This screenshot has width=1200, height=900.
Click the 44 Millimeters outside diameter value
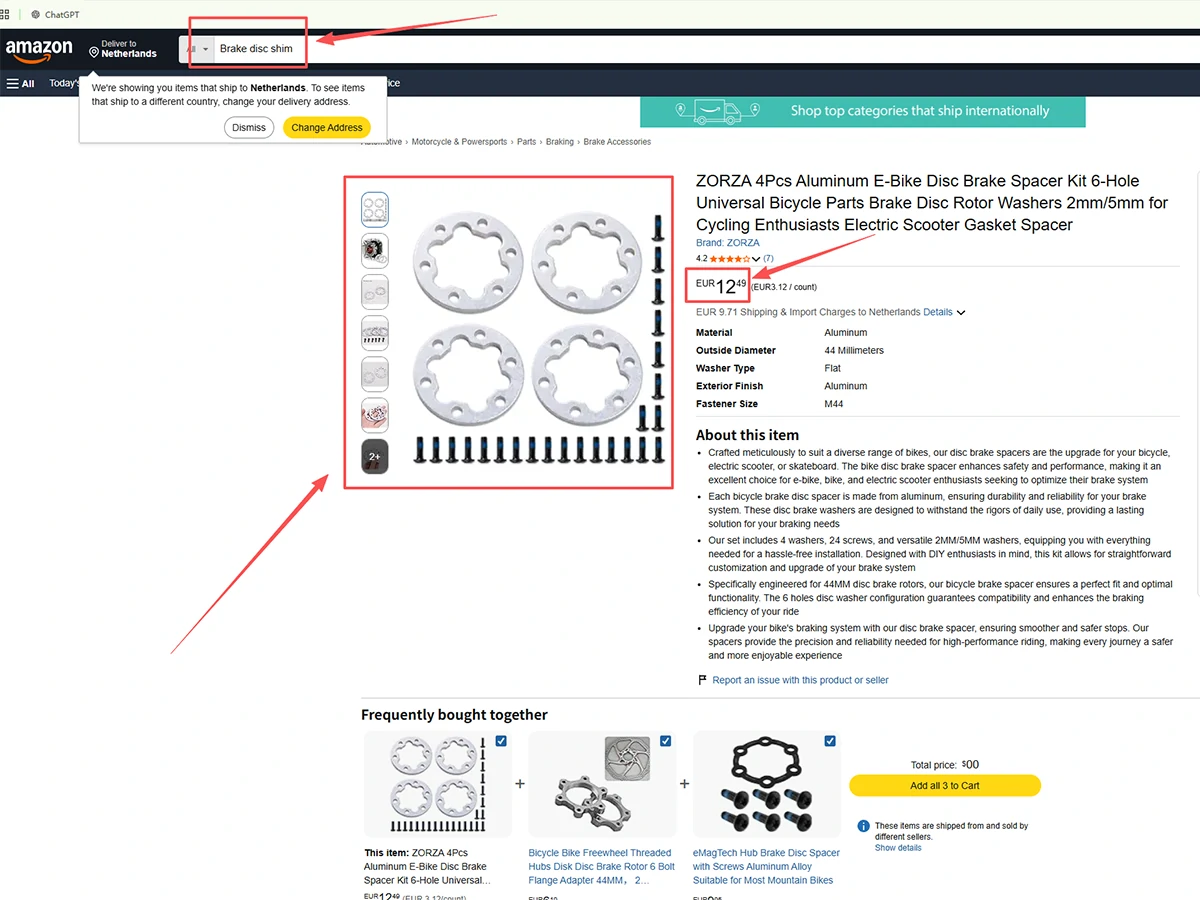[x=854, y=351]
